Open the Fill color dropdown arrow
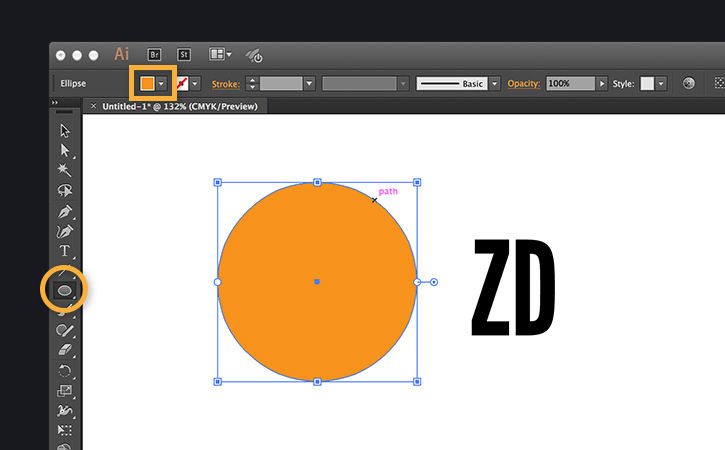The height and width of the screenshot is (450, 725). (161, 84)
